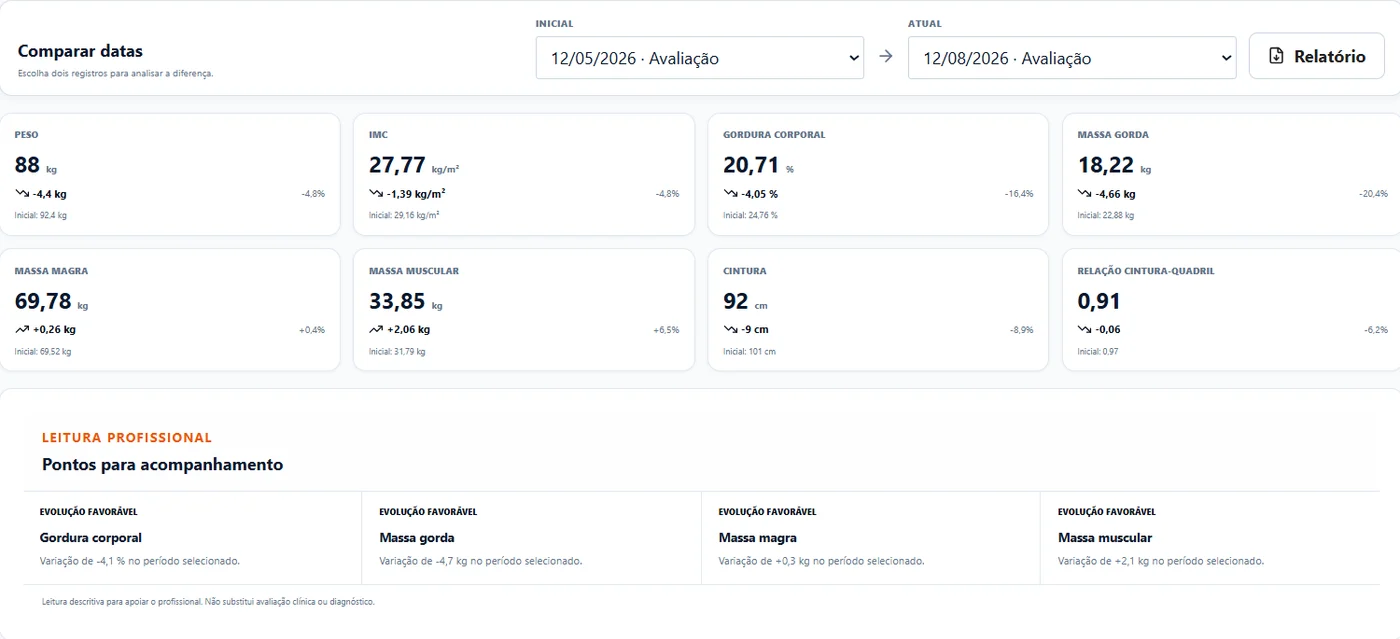Click the down-trend icon in IMC card
This screenshot has height=639, width=1400.
376,194
